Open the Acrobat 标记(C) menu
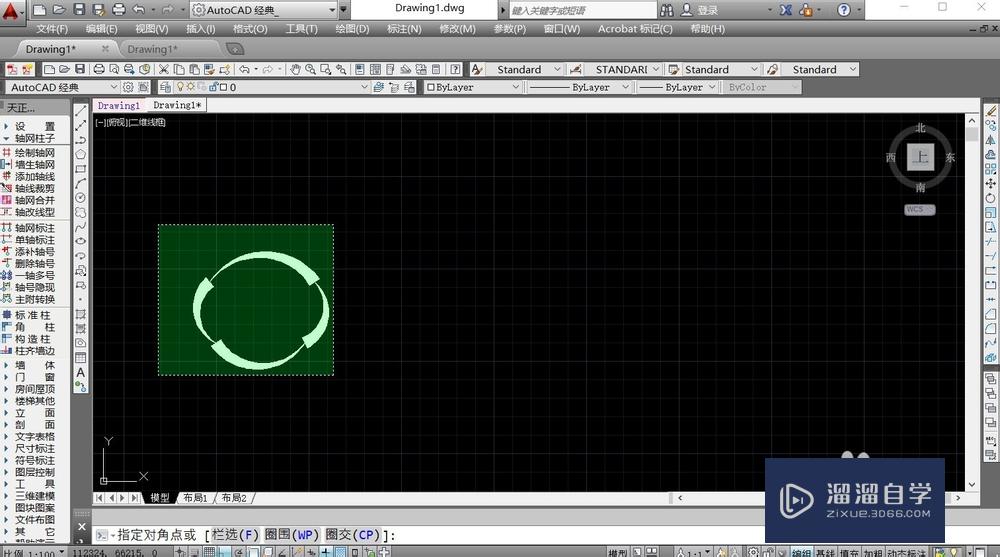The image size is (1000, 557). pyautogui.click(x=635, y=29)
